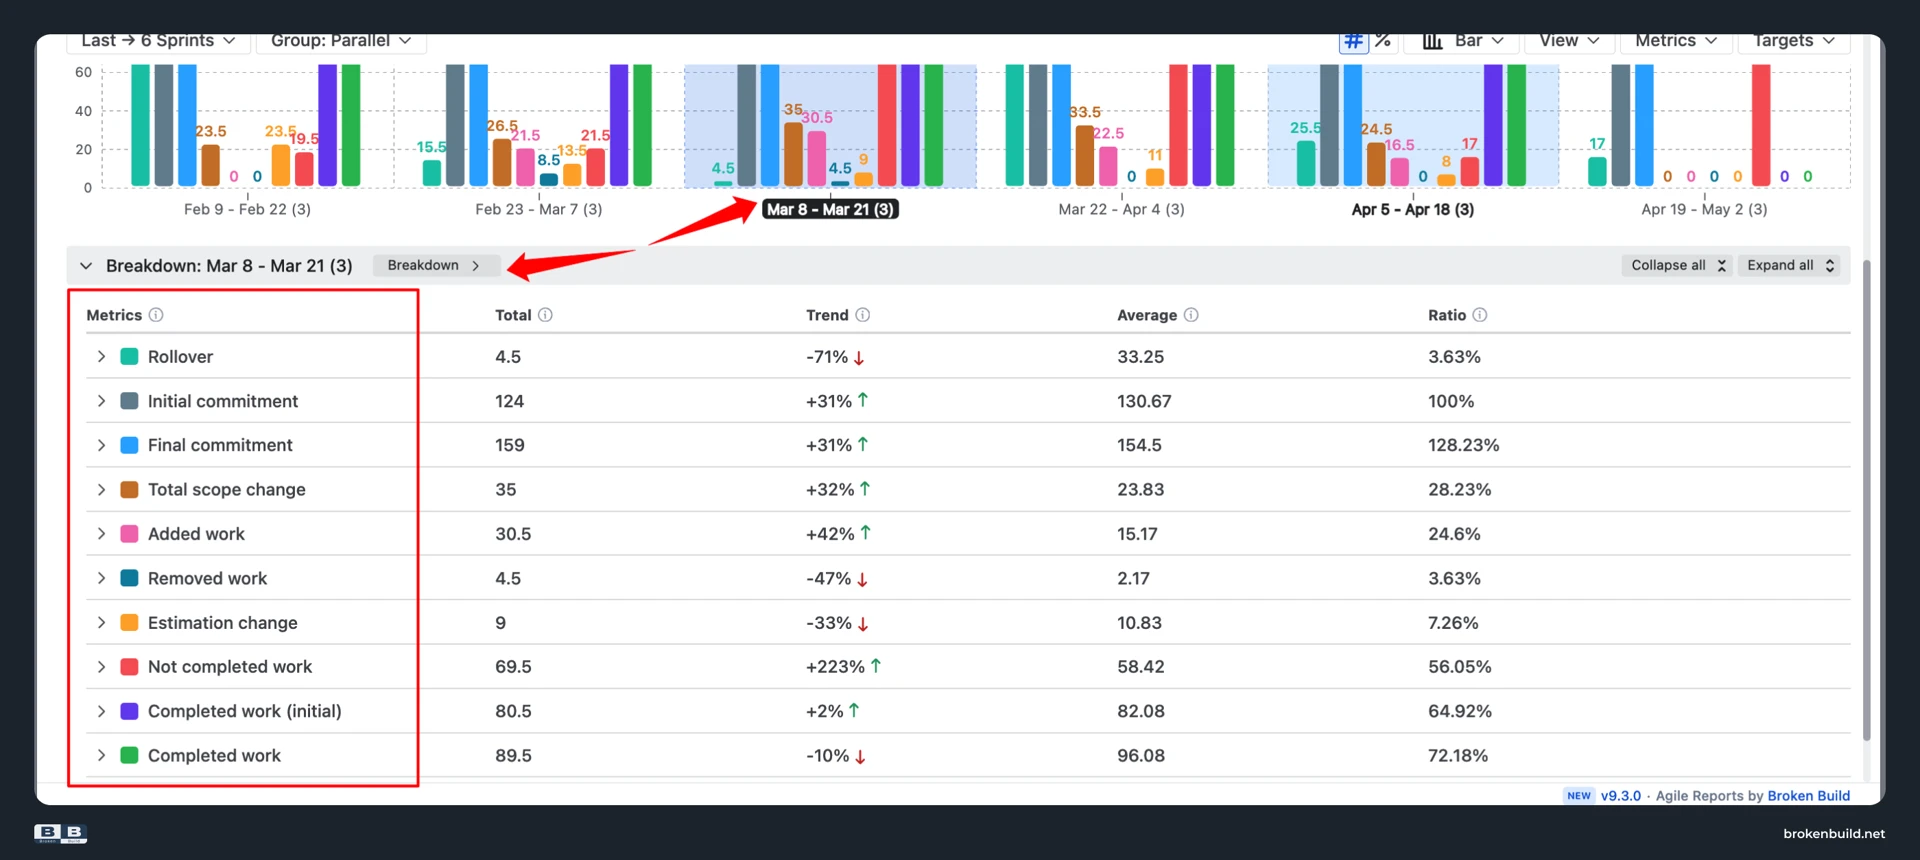
Task: Click the gray Initial commitment color swatch
Action: click(x=129, y=401)
